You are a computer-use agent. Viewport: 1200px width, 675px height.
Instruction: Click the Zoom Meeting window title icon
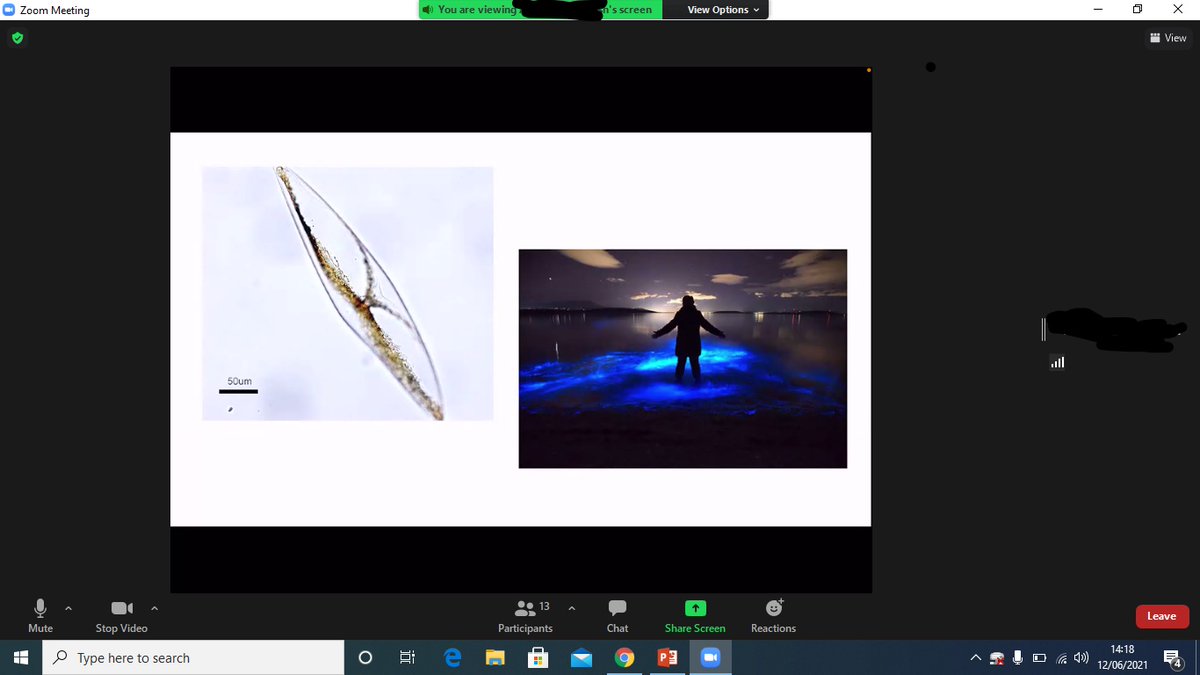9,10
